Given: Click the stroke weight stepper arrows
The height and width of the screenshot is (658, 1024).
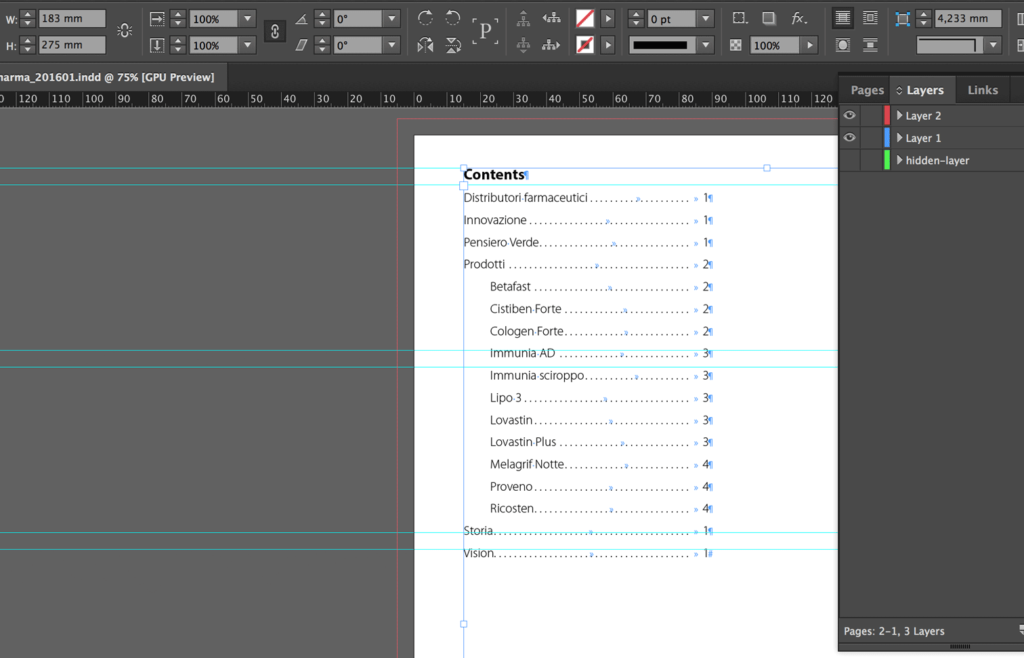Looking at the screenshot, I should click(x=636, y=19).
